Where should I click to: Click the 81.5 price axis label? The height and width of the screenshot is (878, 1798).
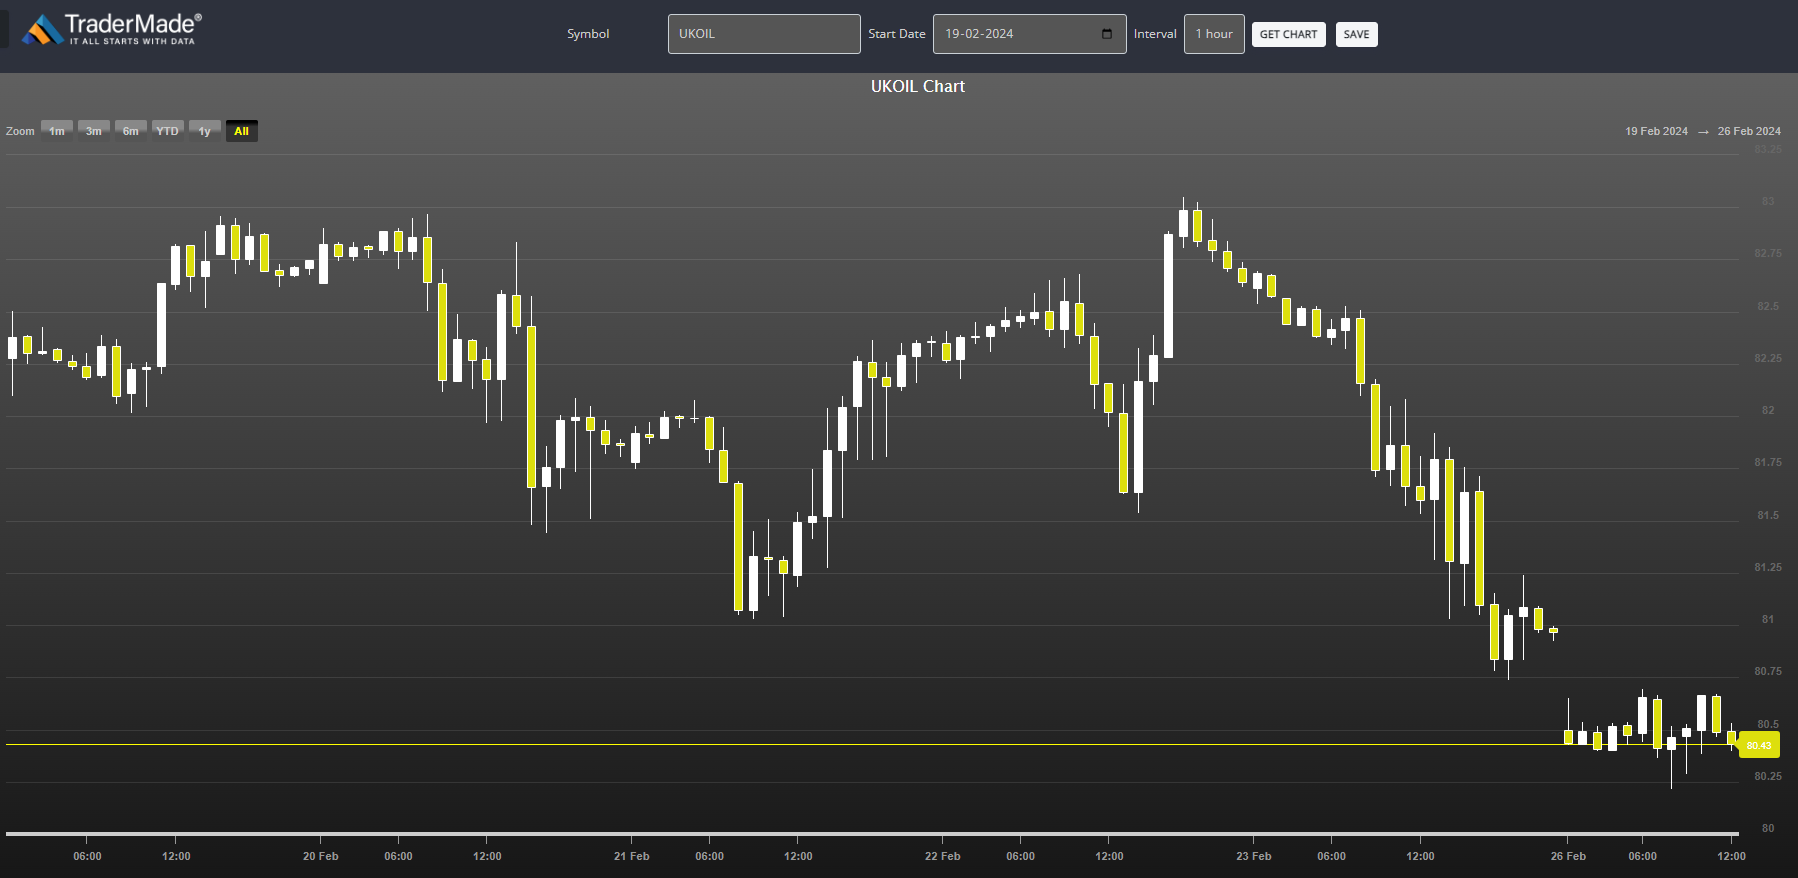point(1768,515)
